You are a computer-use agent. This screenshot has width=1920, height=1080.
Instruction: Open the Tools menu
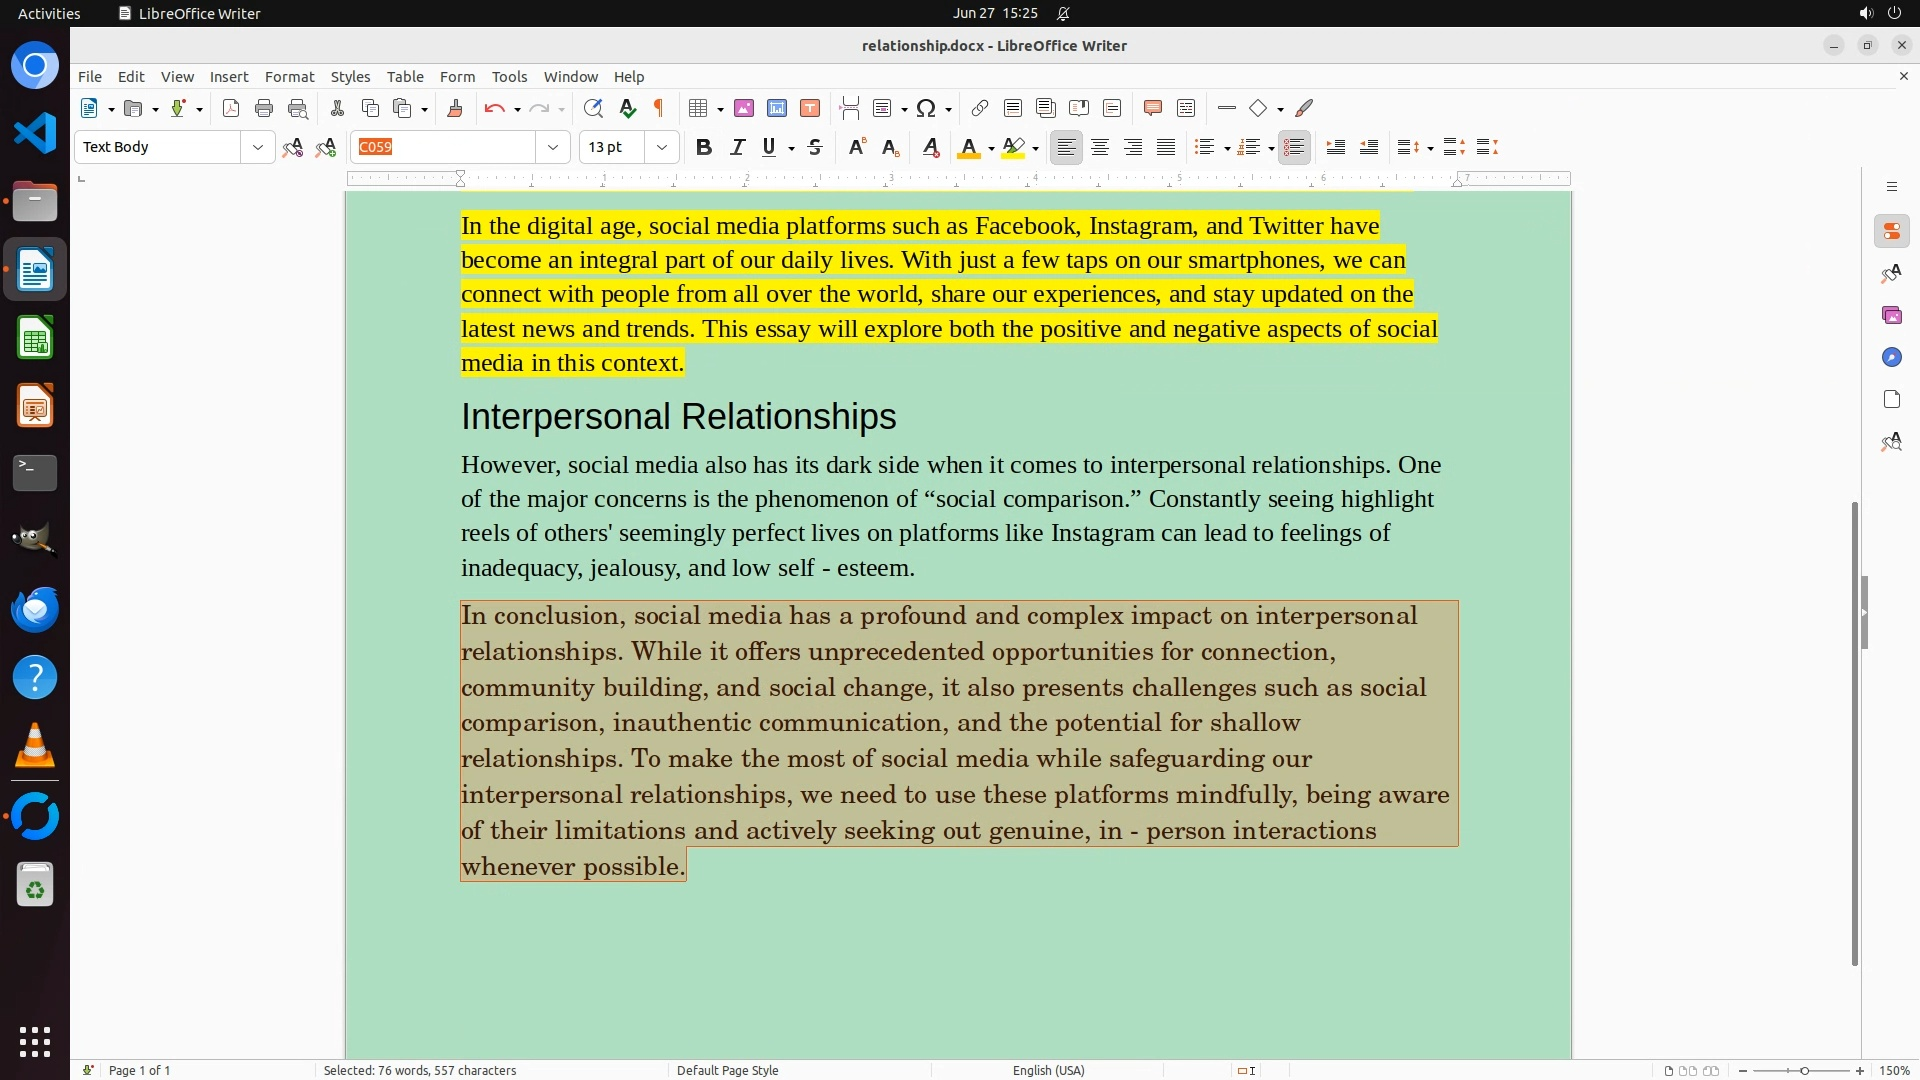(x=509, y=76)
